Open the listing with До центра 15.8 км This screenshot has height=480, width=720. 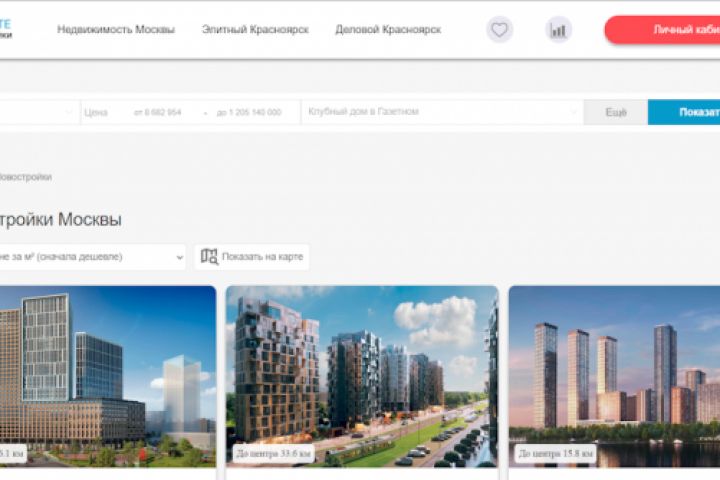click(614, 377)
